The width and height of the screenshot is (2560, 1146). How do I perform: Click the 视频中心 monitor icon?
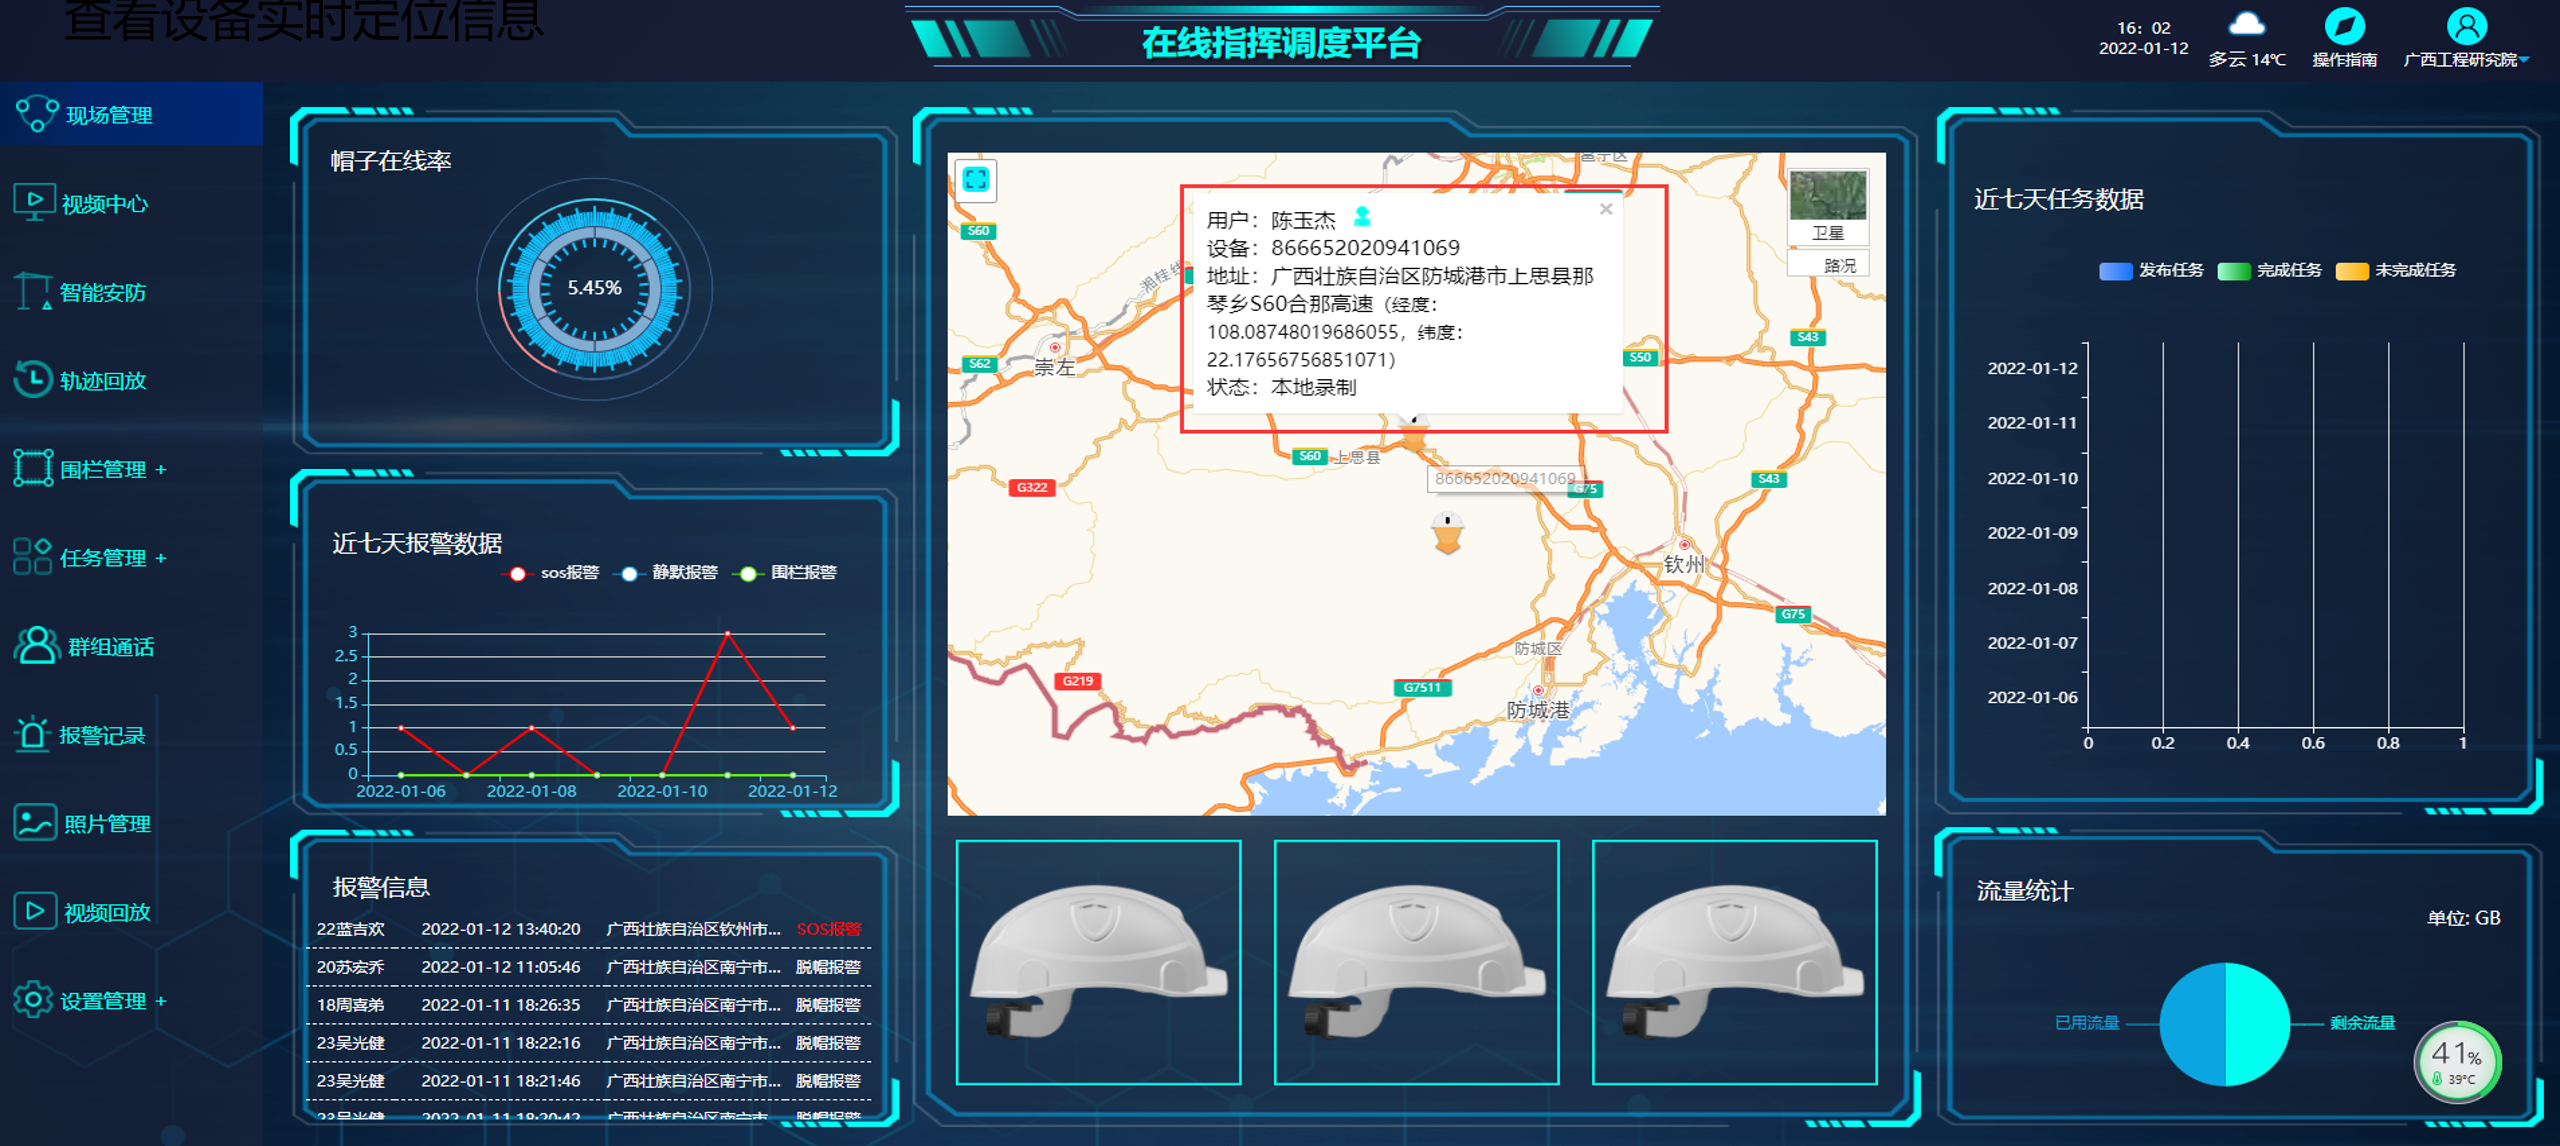pyautogui.click(x=34, y=202)
